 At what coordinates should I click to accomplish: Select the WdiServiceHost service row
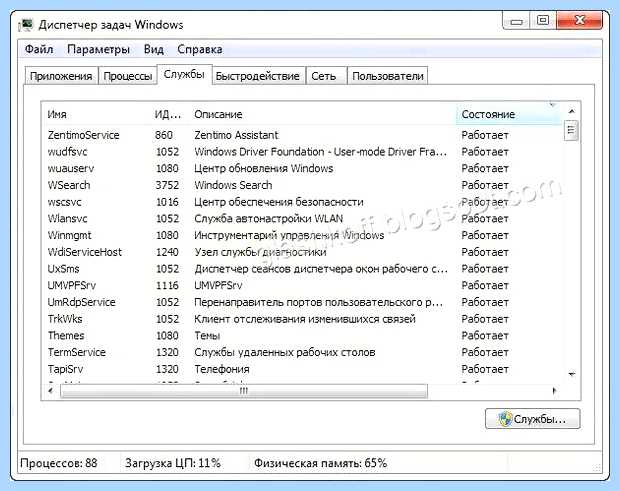point(302,252)
